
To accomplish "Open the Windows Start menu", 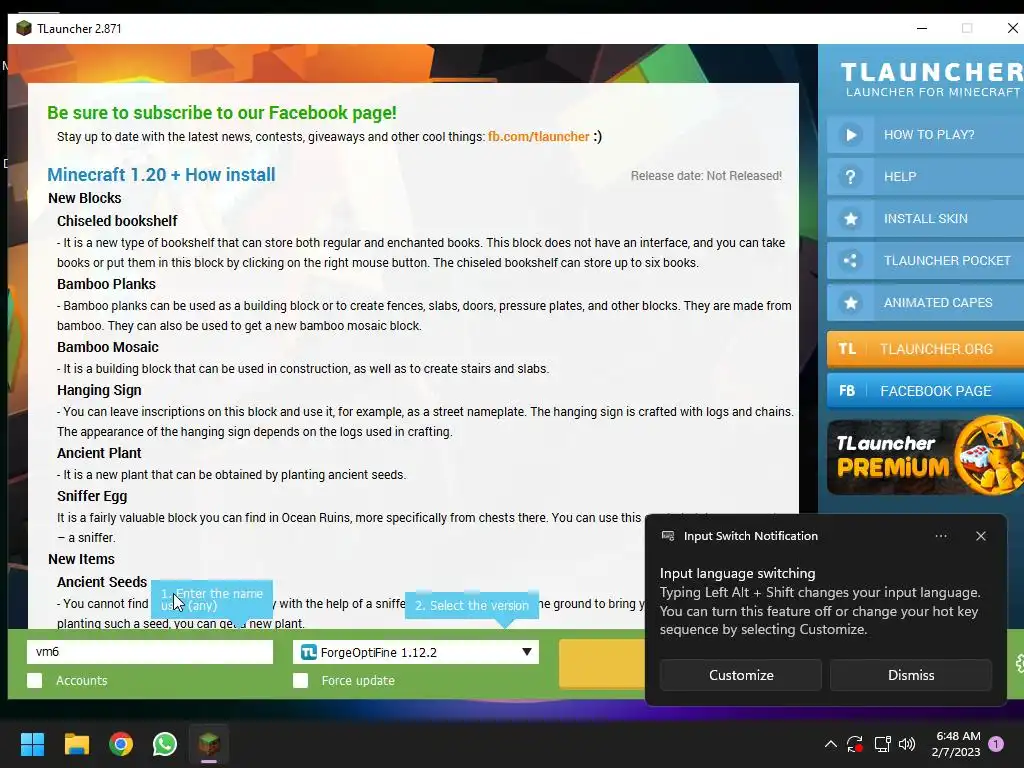I will point(32,744).
